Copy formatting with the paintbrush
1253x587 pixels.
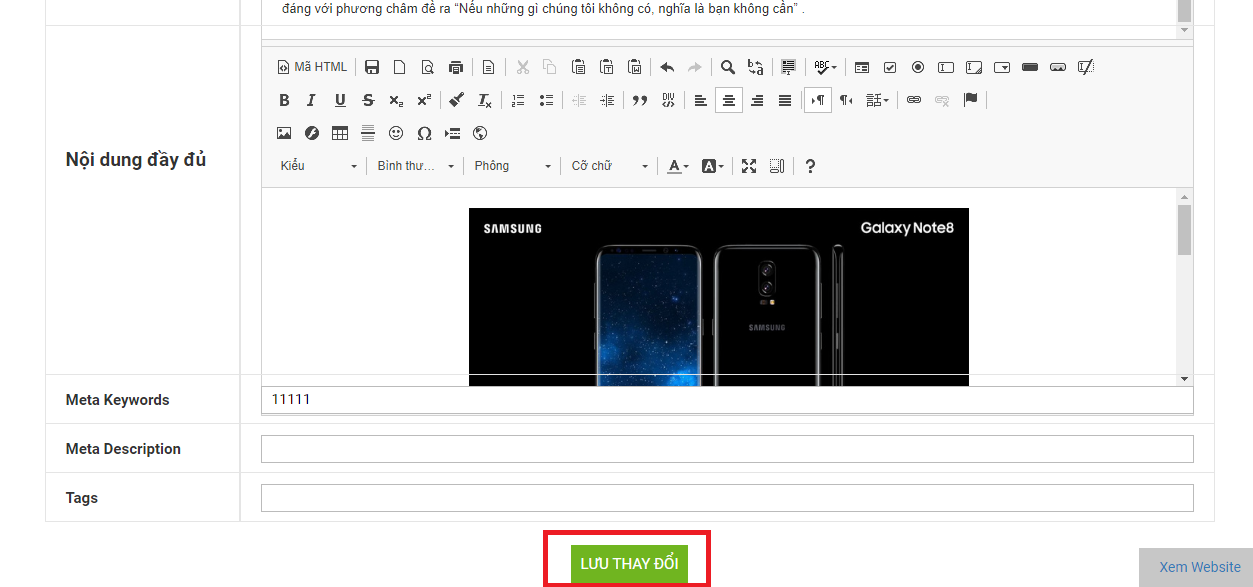click(456, 100)
